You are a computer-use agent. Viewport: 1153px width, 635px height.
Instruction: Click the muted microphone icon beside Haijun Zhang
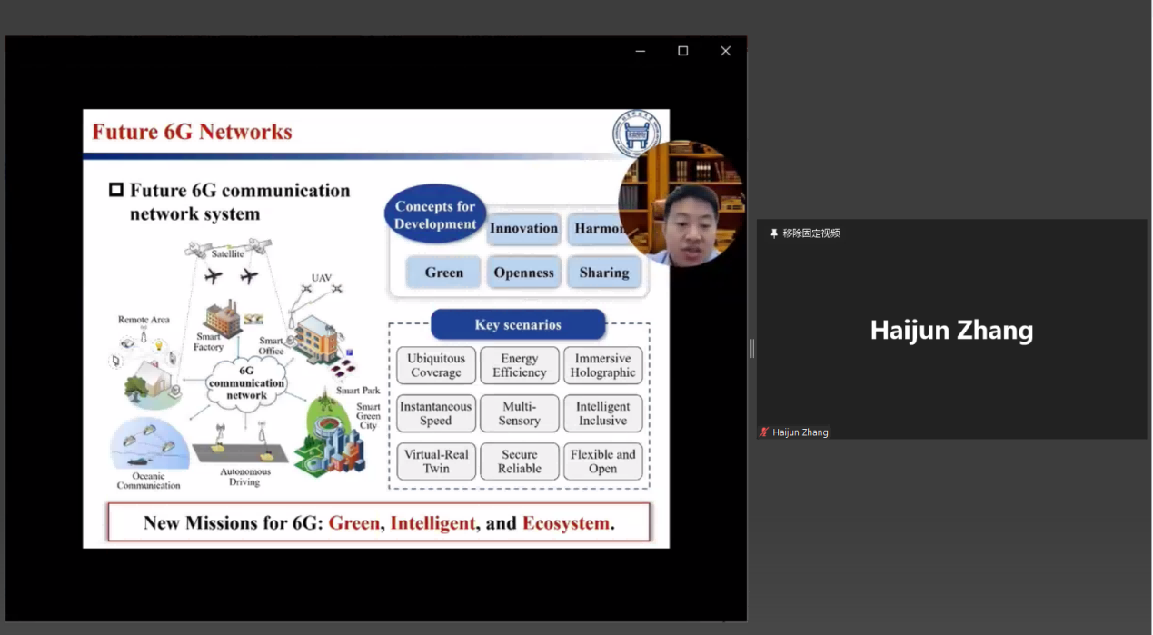pos(765,432)
